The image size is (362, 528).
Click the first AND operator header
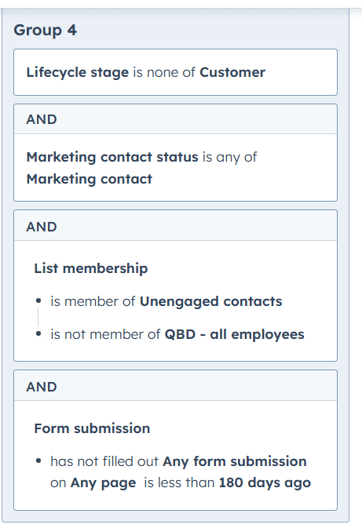[175, 119]
